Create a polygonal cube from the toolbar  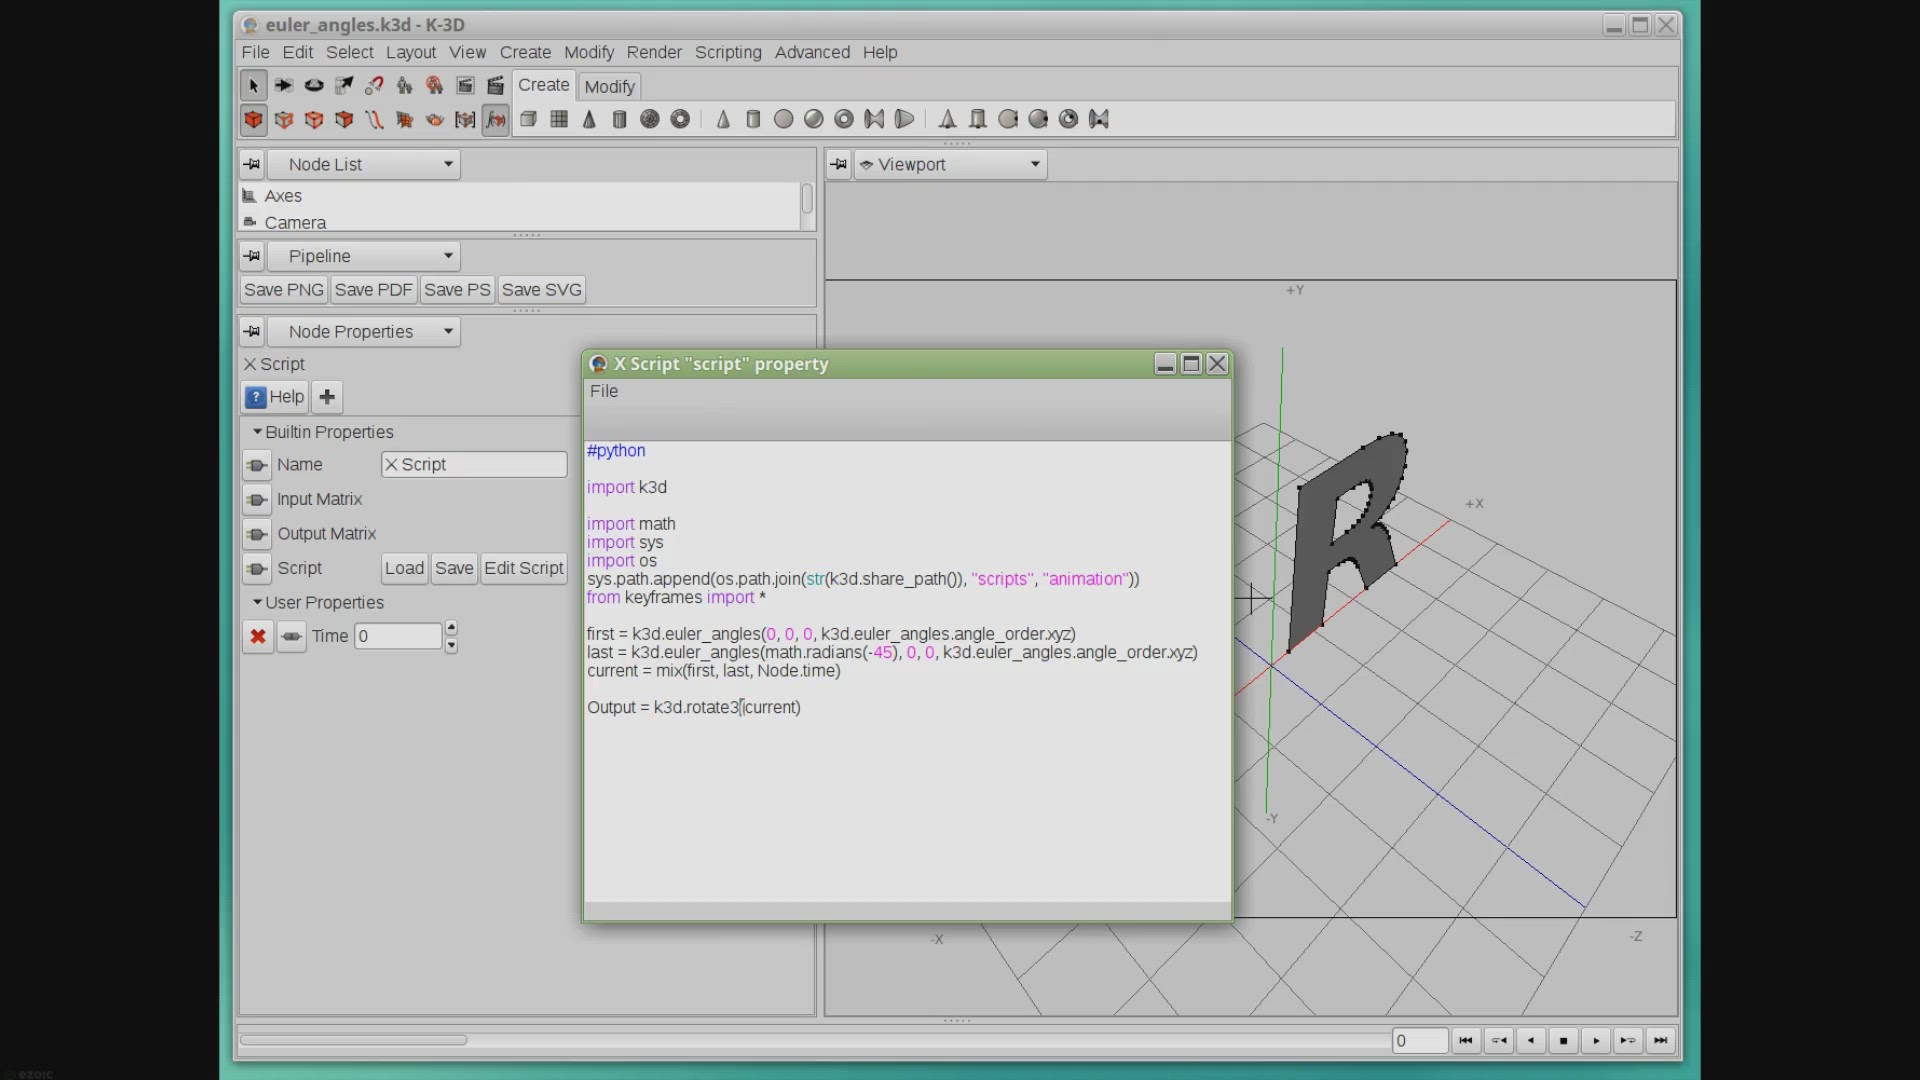click(x=529, y=120)
